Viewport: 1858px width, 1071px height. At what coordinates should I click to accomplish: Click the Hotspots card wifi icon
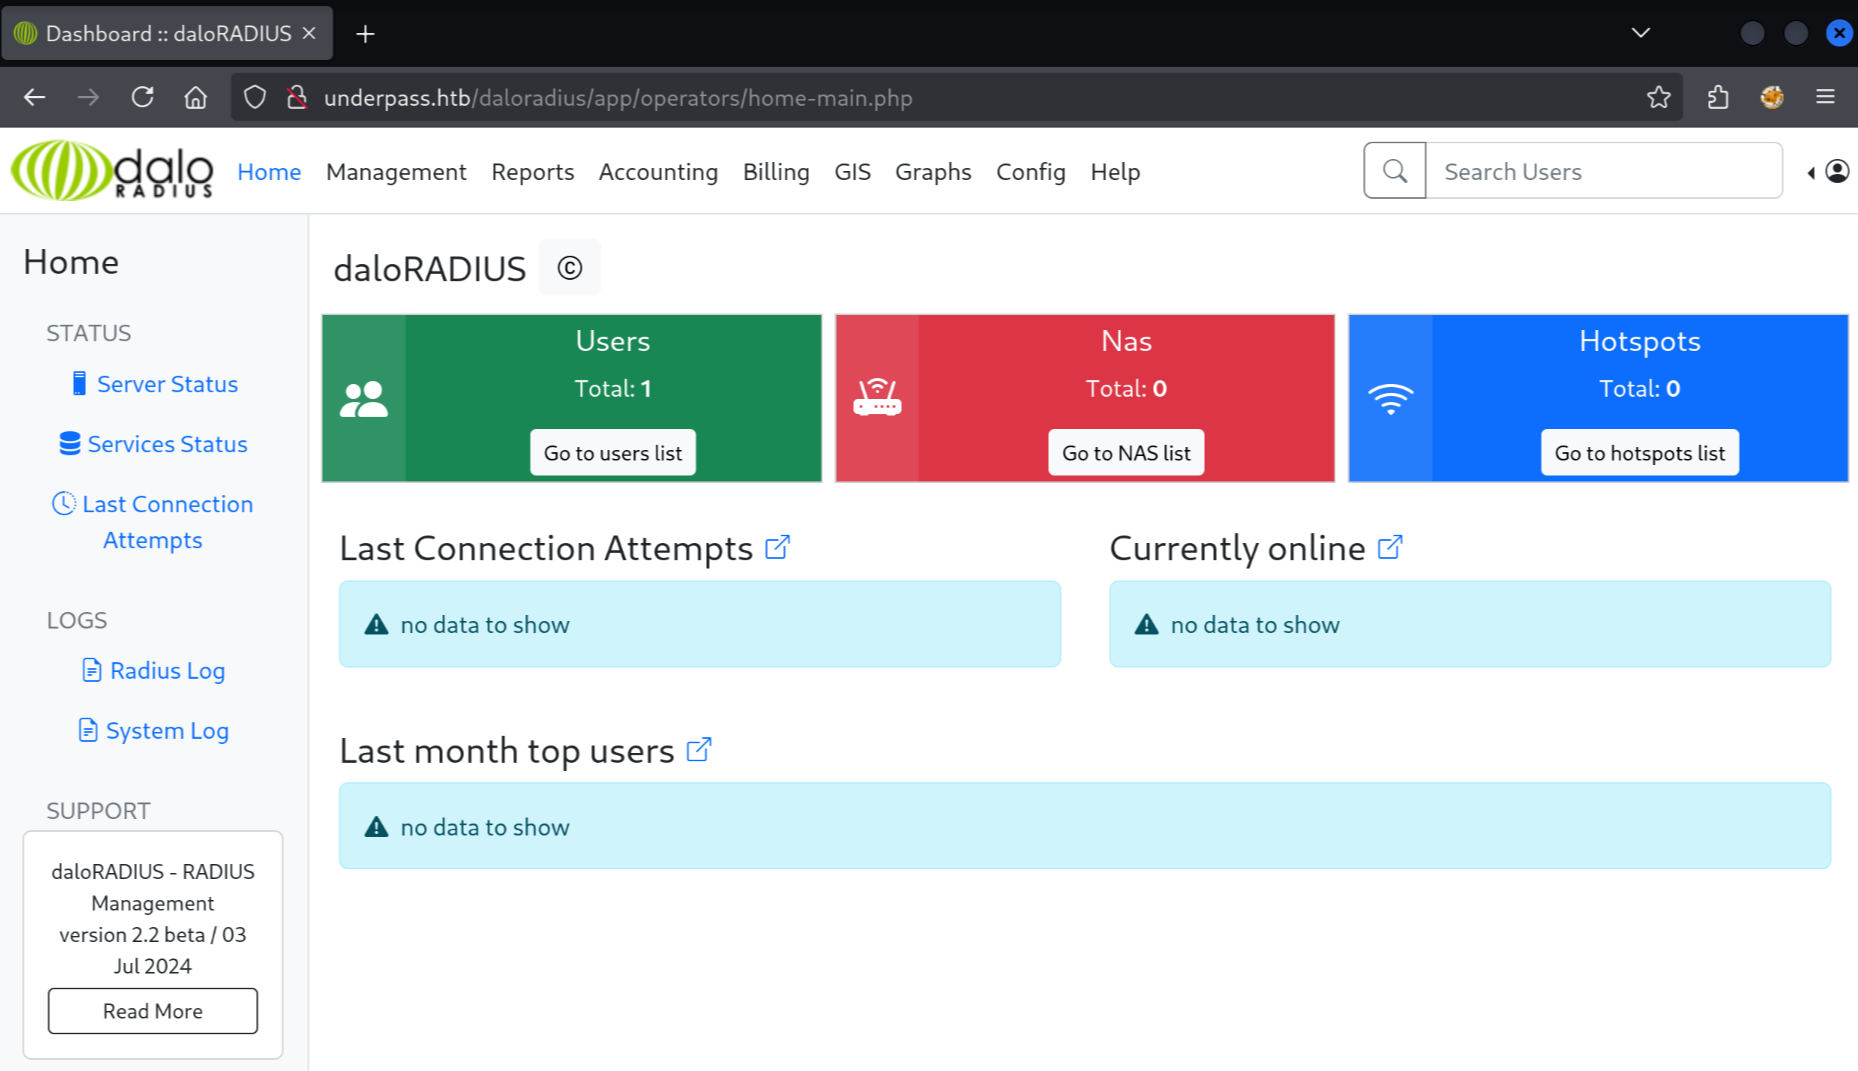[1391, 399]
